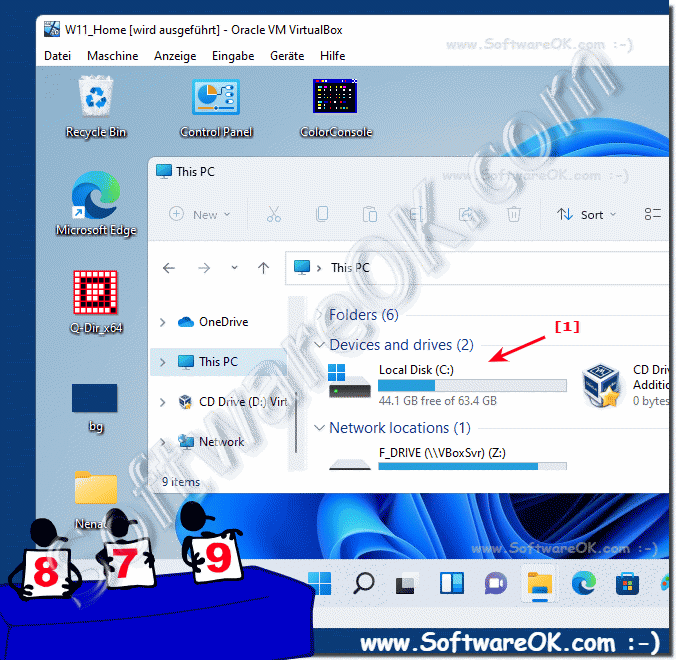Click the Share icon in Explorer toolbar
Screen dimensions: 676x660
click(465, 214)
